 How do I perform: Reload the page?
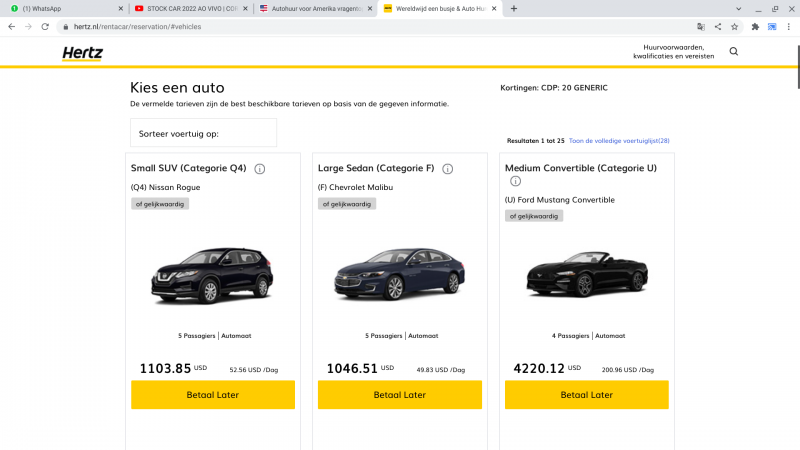tap(45, 26)
